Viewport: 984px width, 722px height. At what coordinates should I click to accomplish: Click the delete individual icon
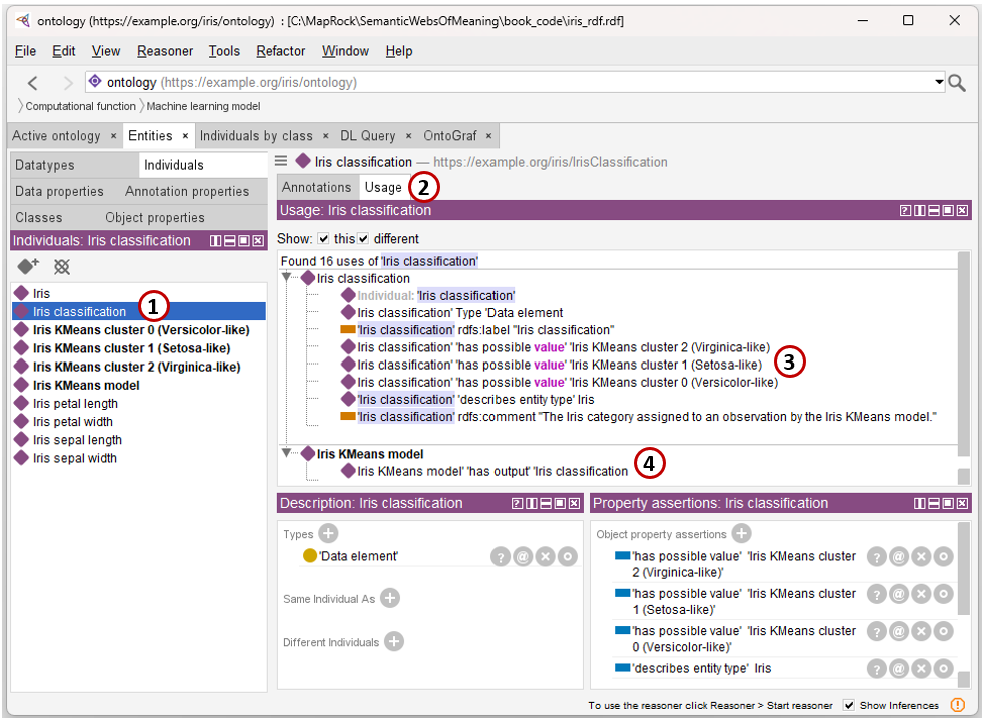point(62,267)
